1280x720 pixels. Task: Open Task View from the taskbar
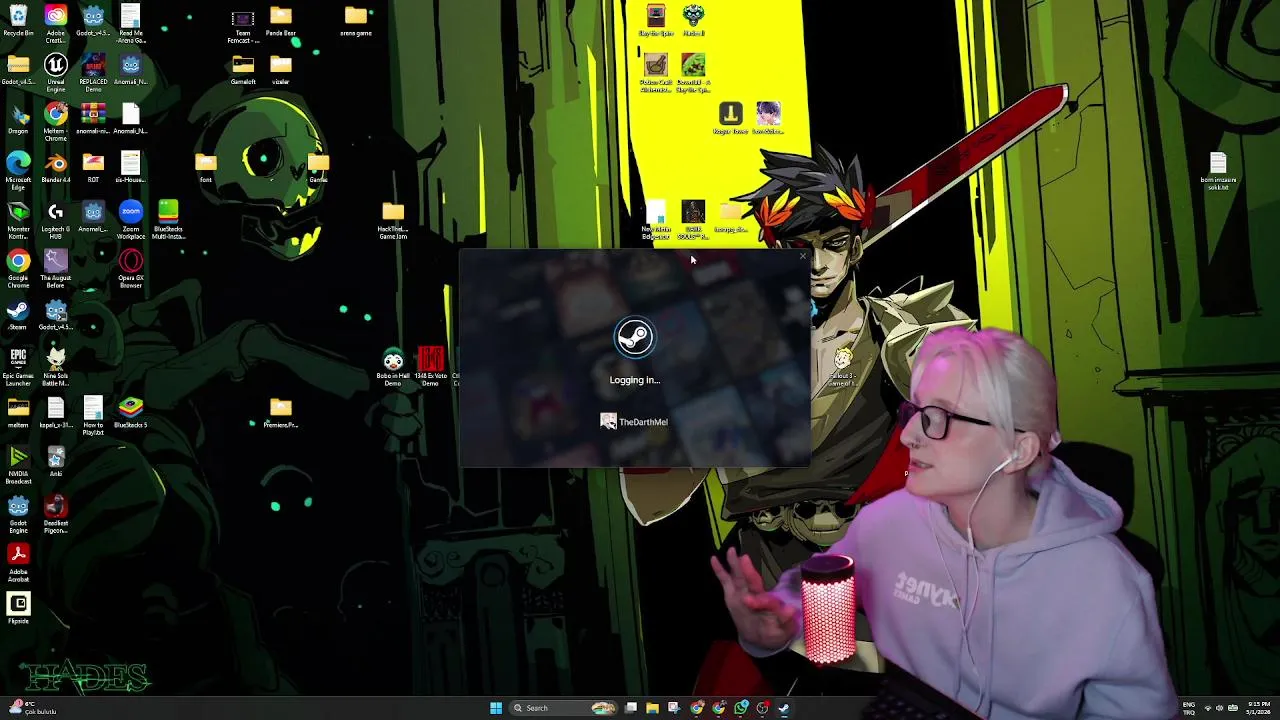tap(631, 708)
